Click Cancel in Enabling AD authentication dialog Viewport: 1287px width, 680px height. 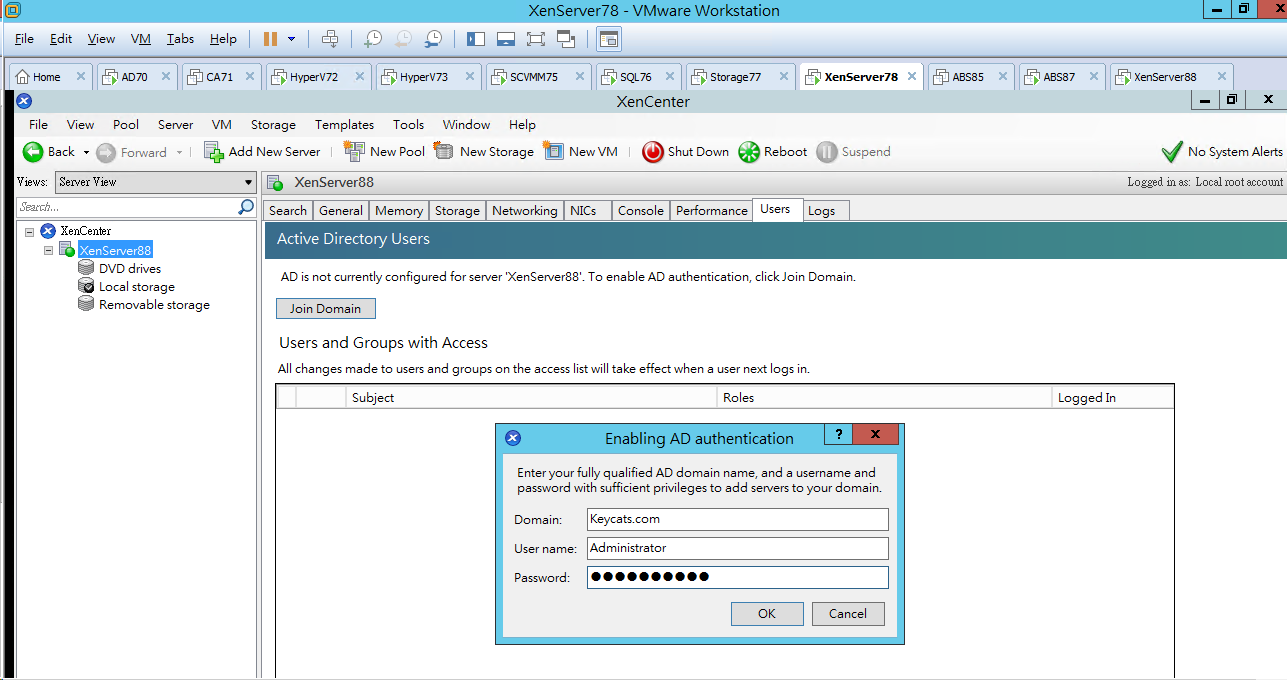point(848,614)
